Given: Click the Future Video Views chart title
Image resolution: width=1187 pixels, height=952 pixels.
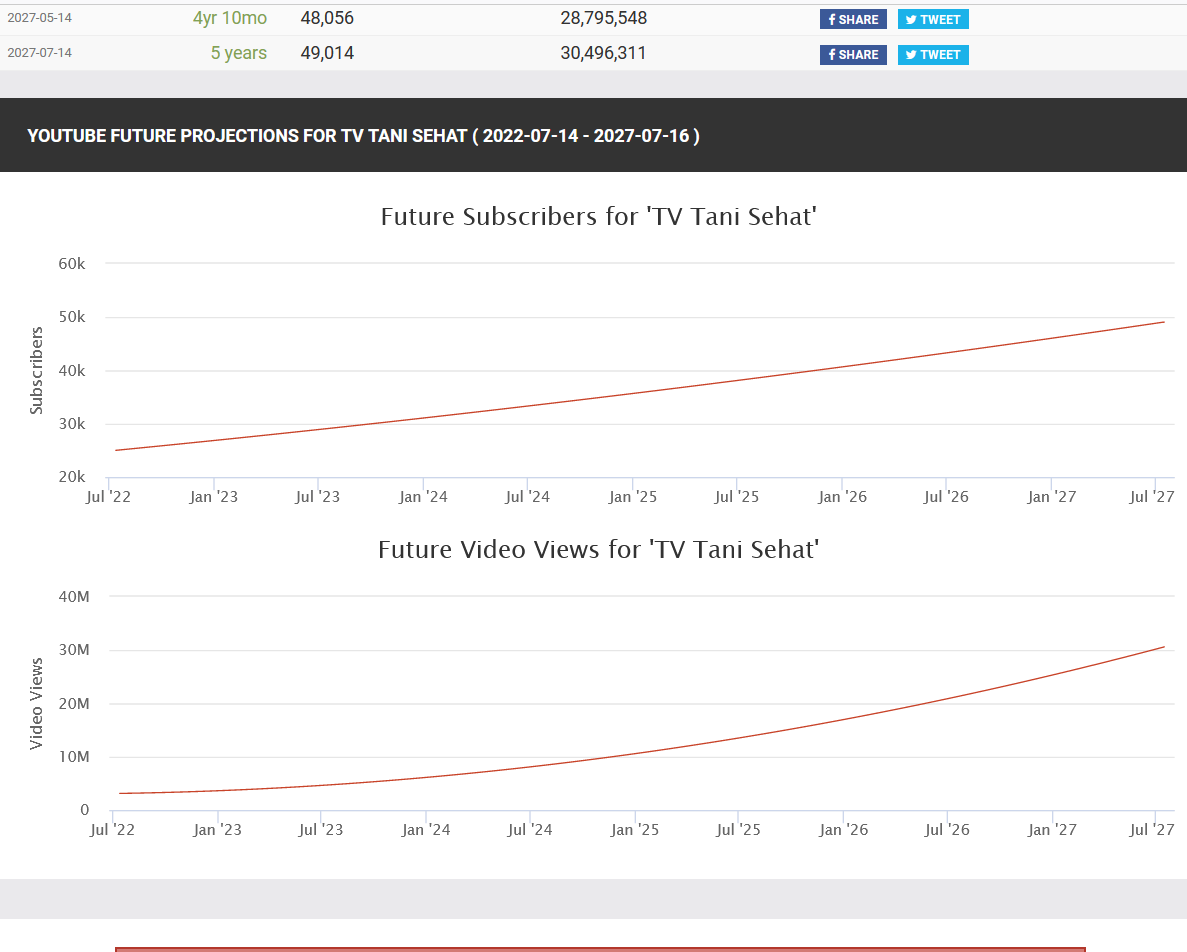Looking at the screenshot, I should point(599,549).
